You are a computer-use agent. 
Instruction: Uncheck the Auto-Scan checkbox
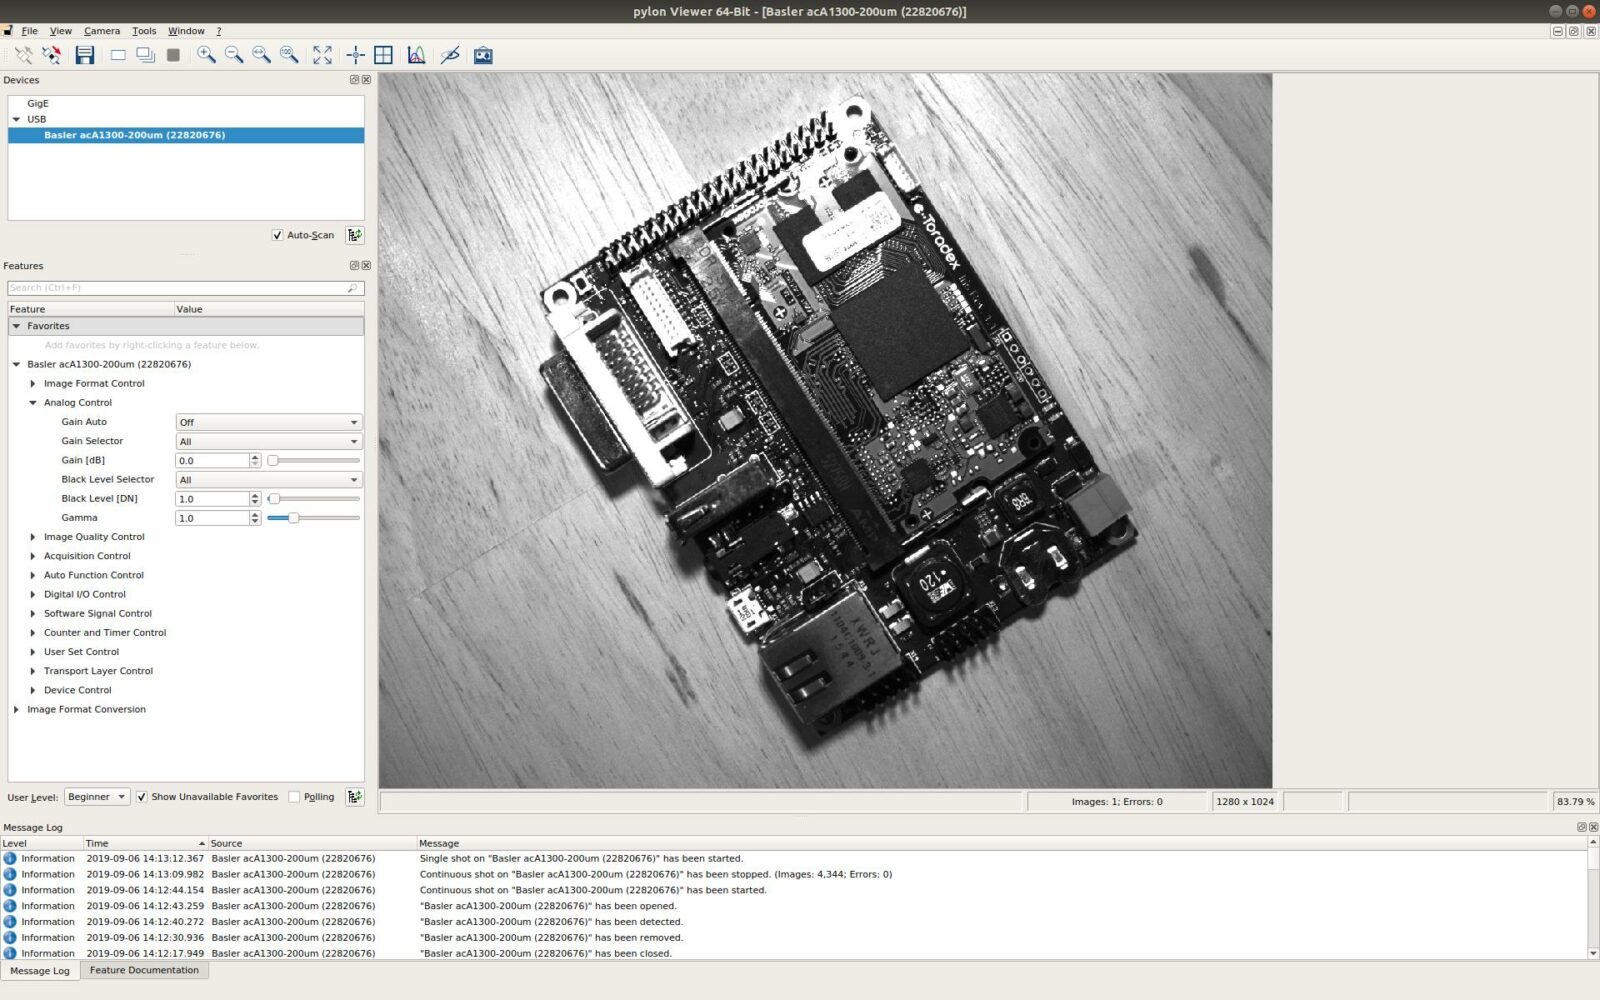point(277,235)
